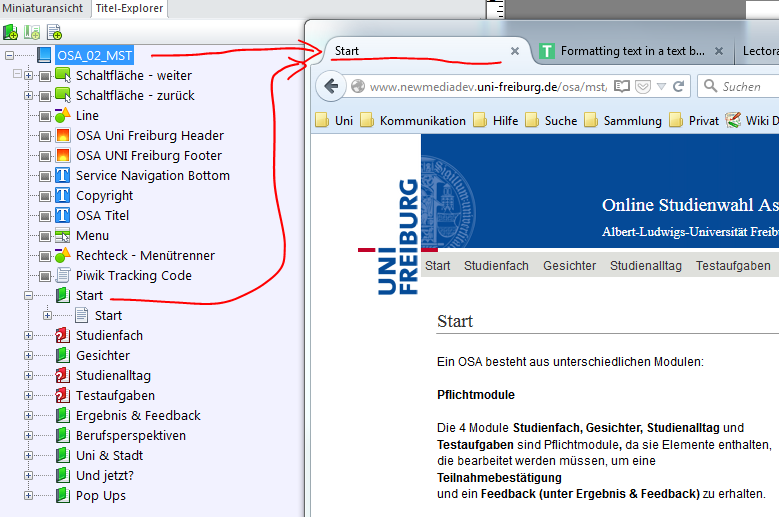Click the OSA Uni Freiburg Header image icon
The height and width of the screenshot is (517, 779).
(x=63, y=135)
